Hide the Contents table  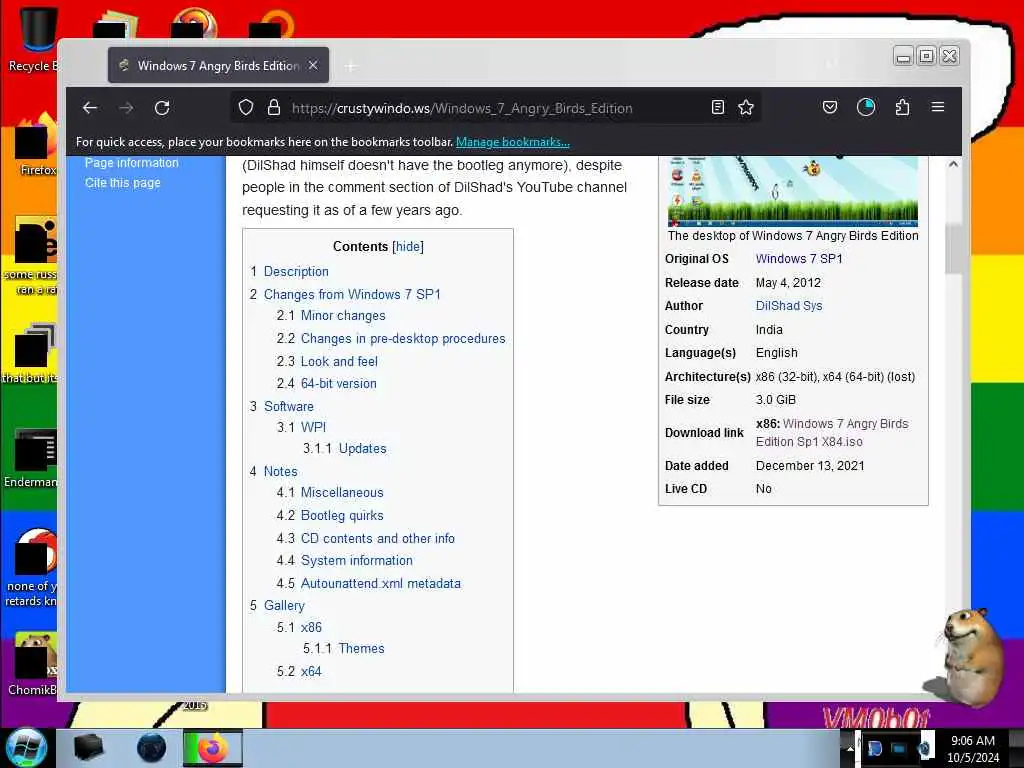point(408,247)
